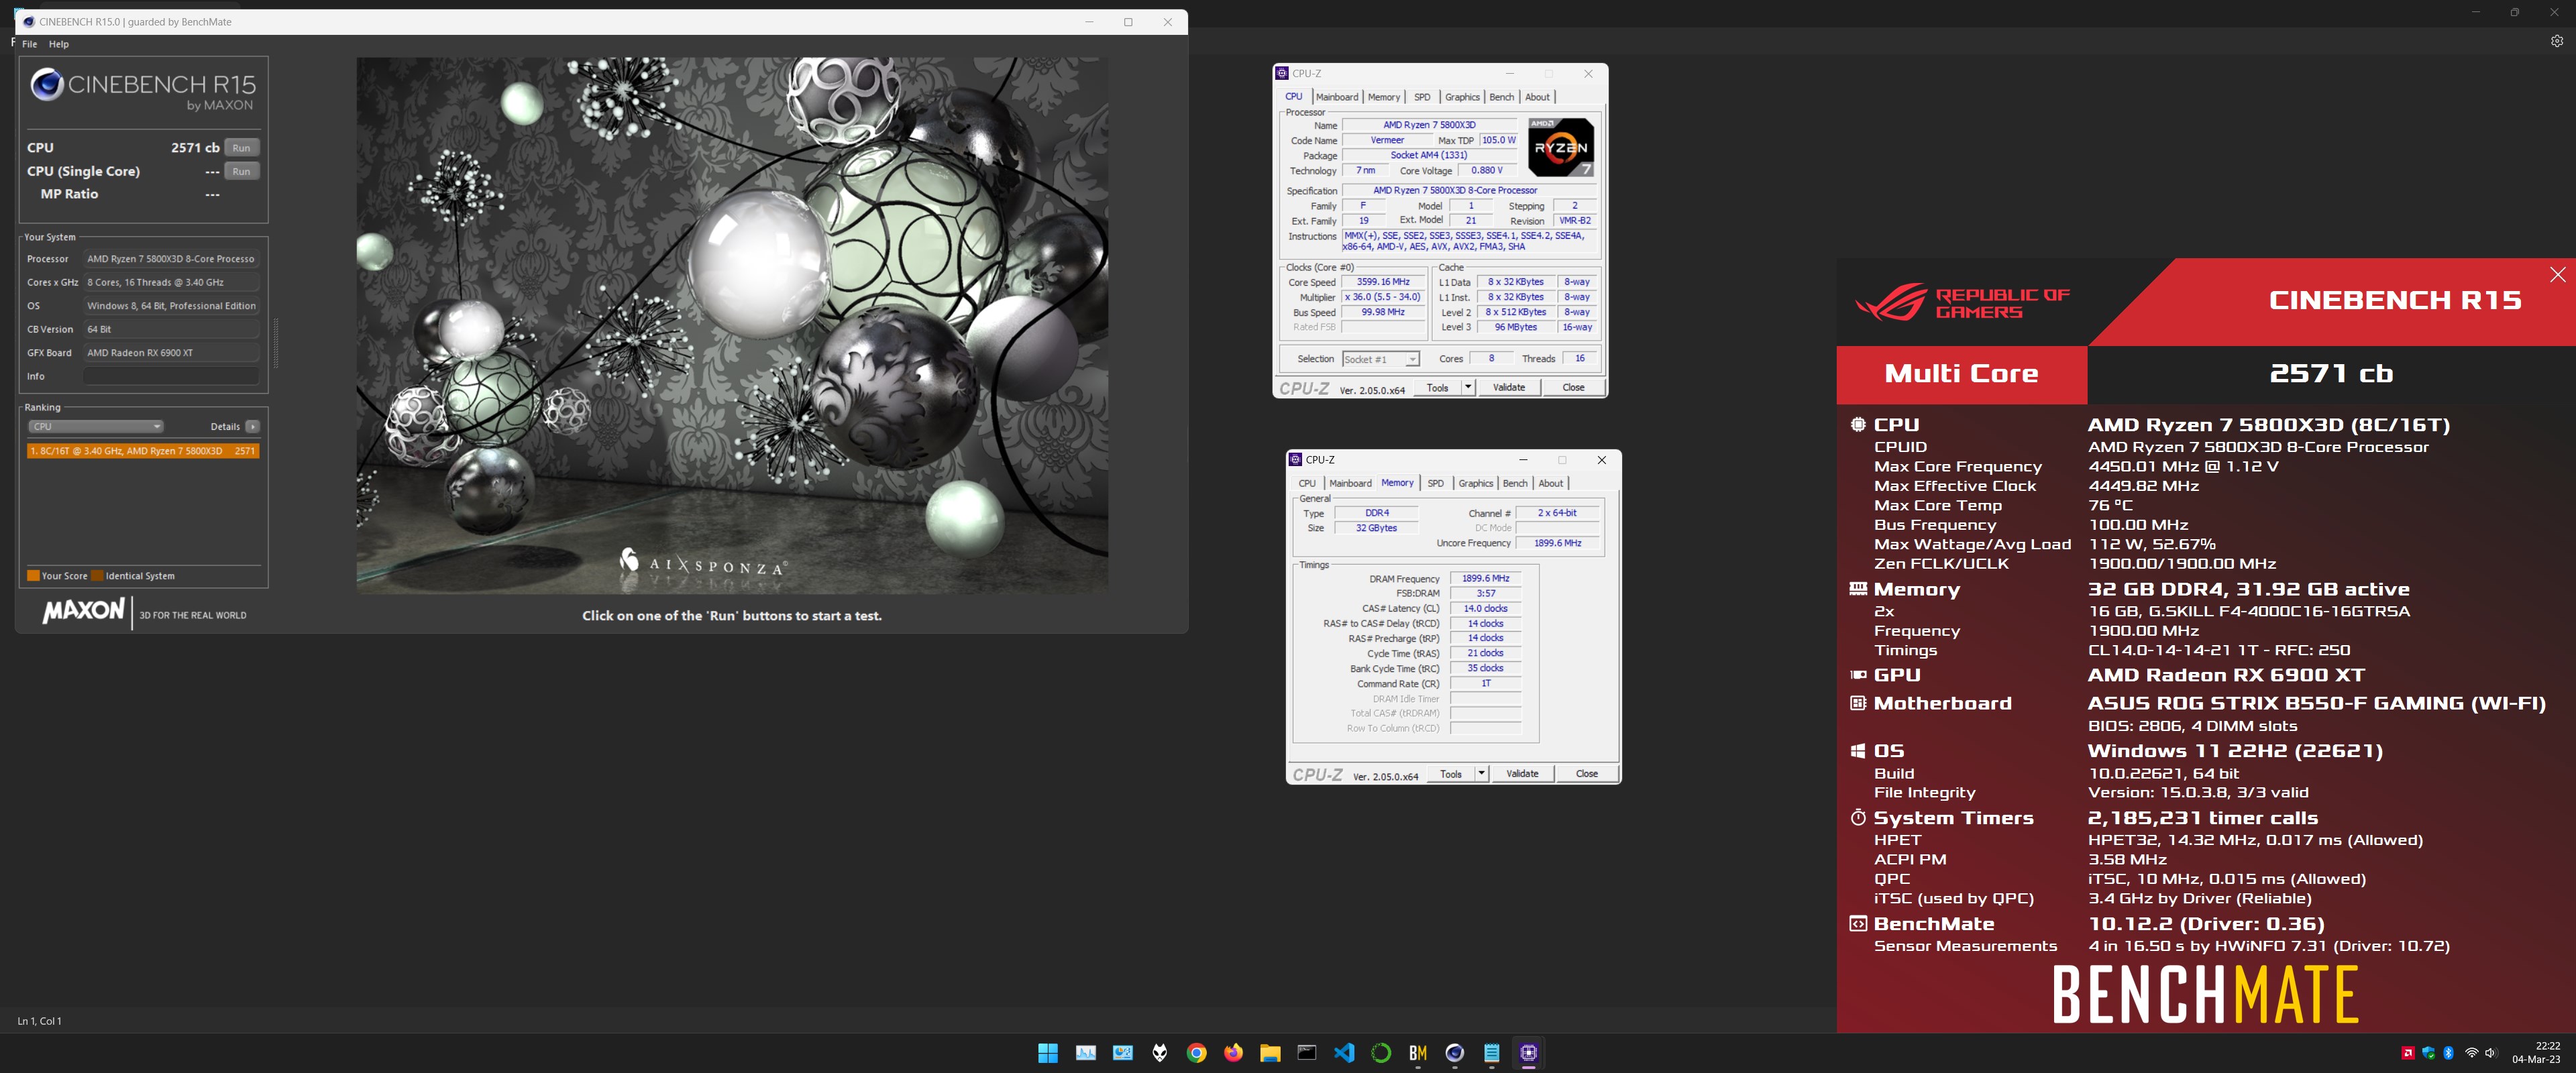The image size is (2576, 1073).
Task: Click Tools button in CPU-Z CPU window
Action: 1437,387
